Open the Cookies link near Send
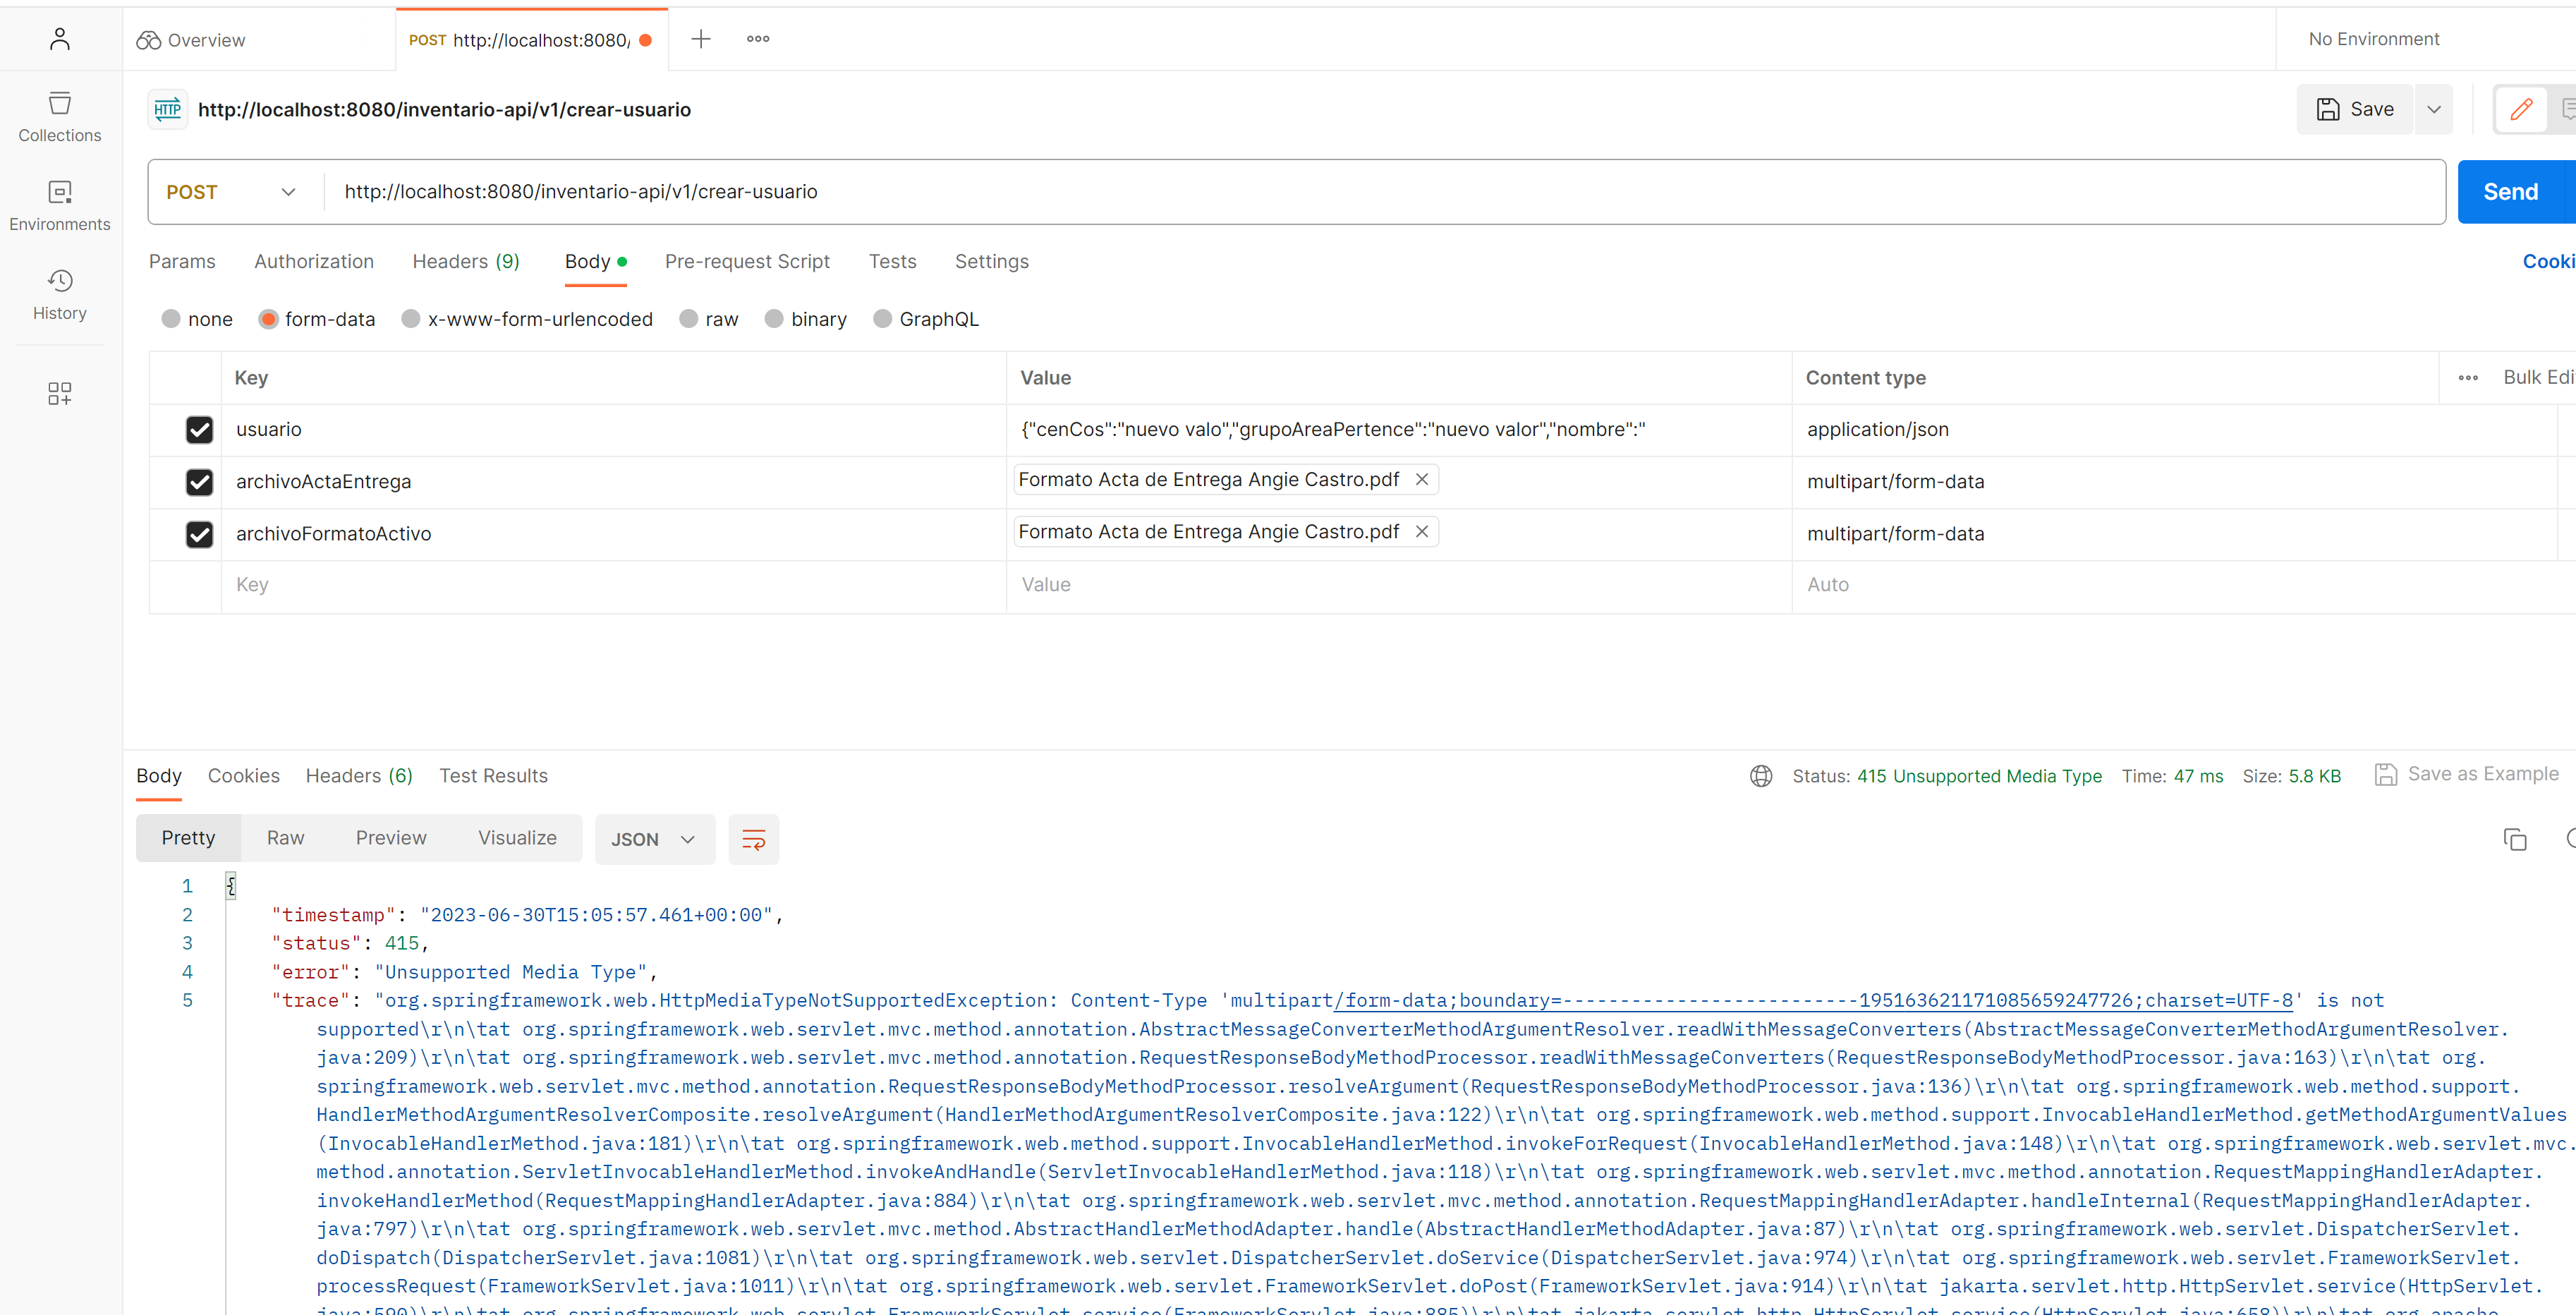This screenshot has height=1315, width=2576. pos(2548,261)
